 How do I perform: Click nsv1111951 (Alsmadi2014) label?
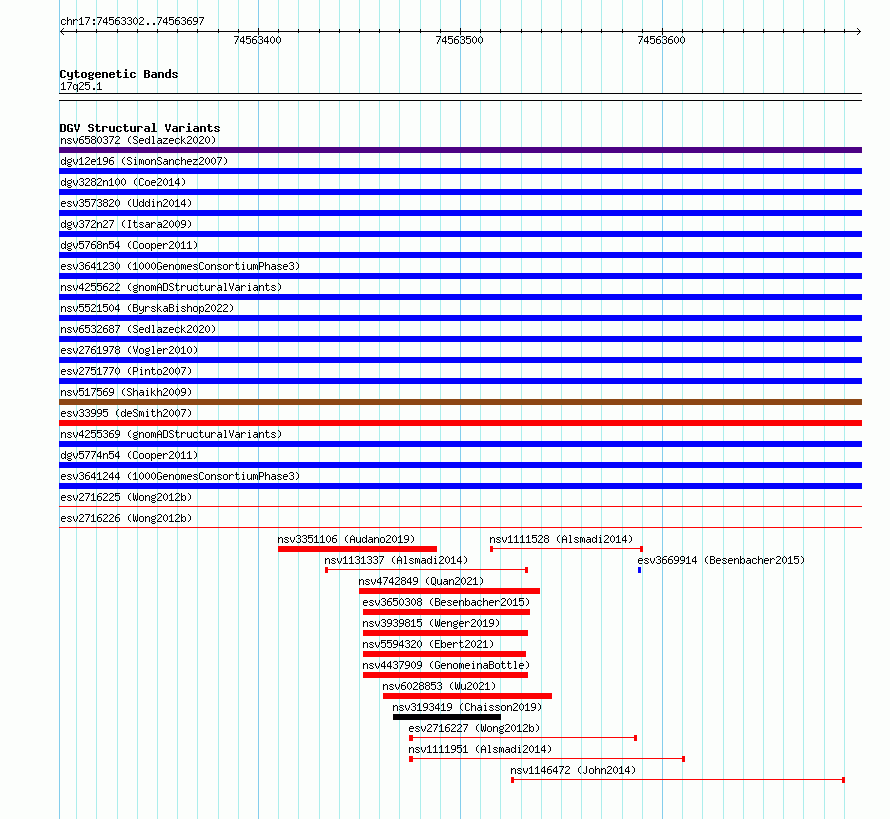tap(480, 749)
